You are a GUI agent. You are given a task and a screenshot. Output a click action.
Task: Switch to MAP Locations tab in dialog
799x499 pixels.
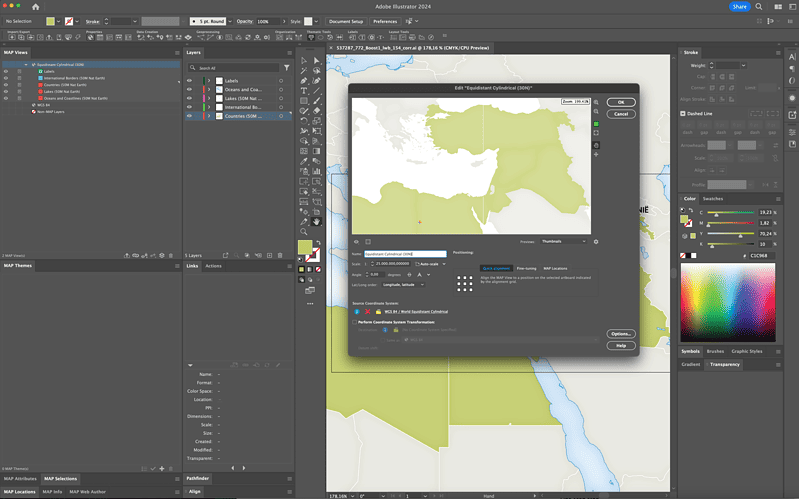555,269
